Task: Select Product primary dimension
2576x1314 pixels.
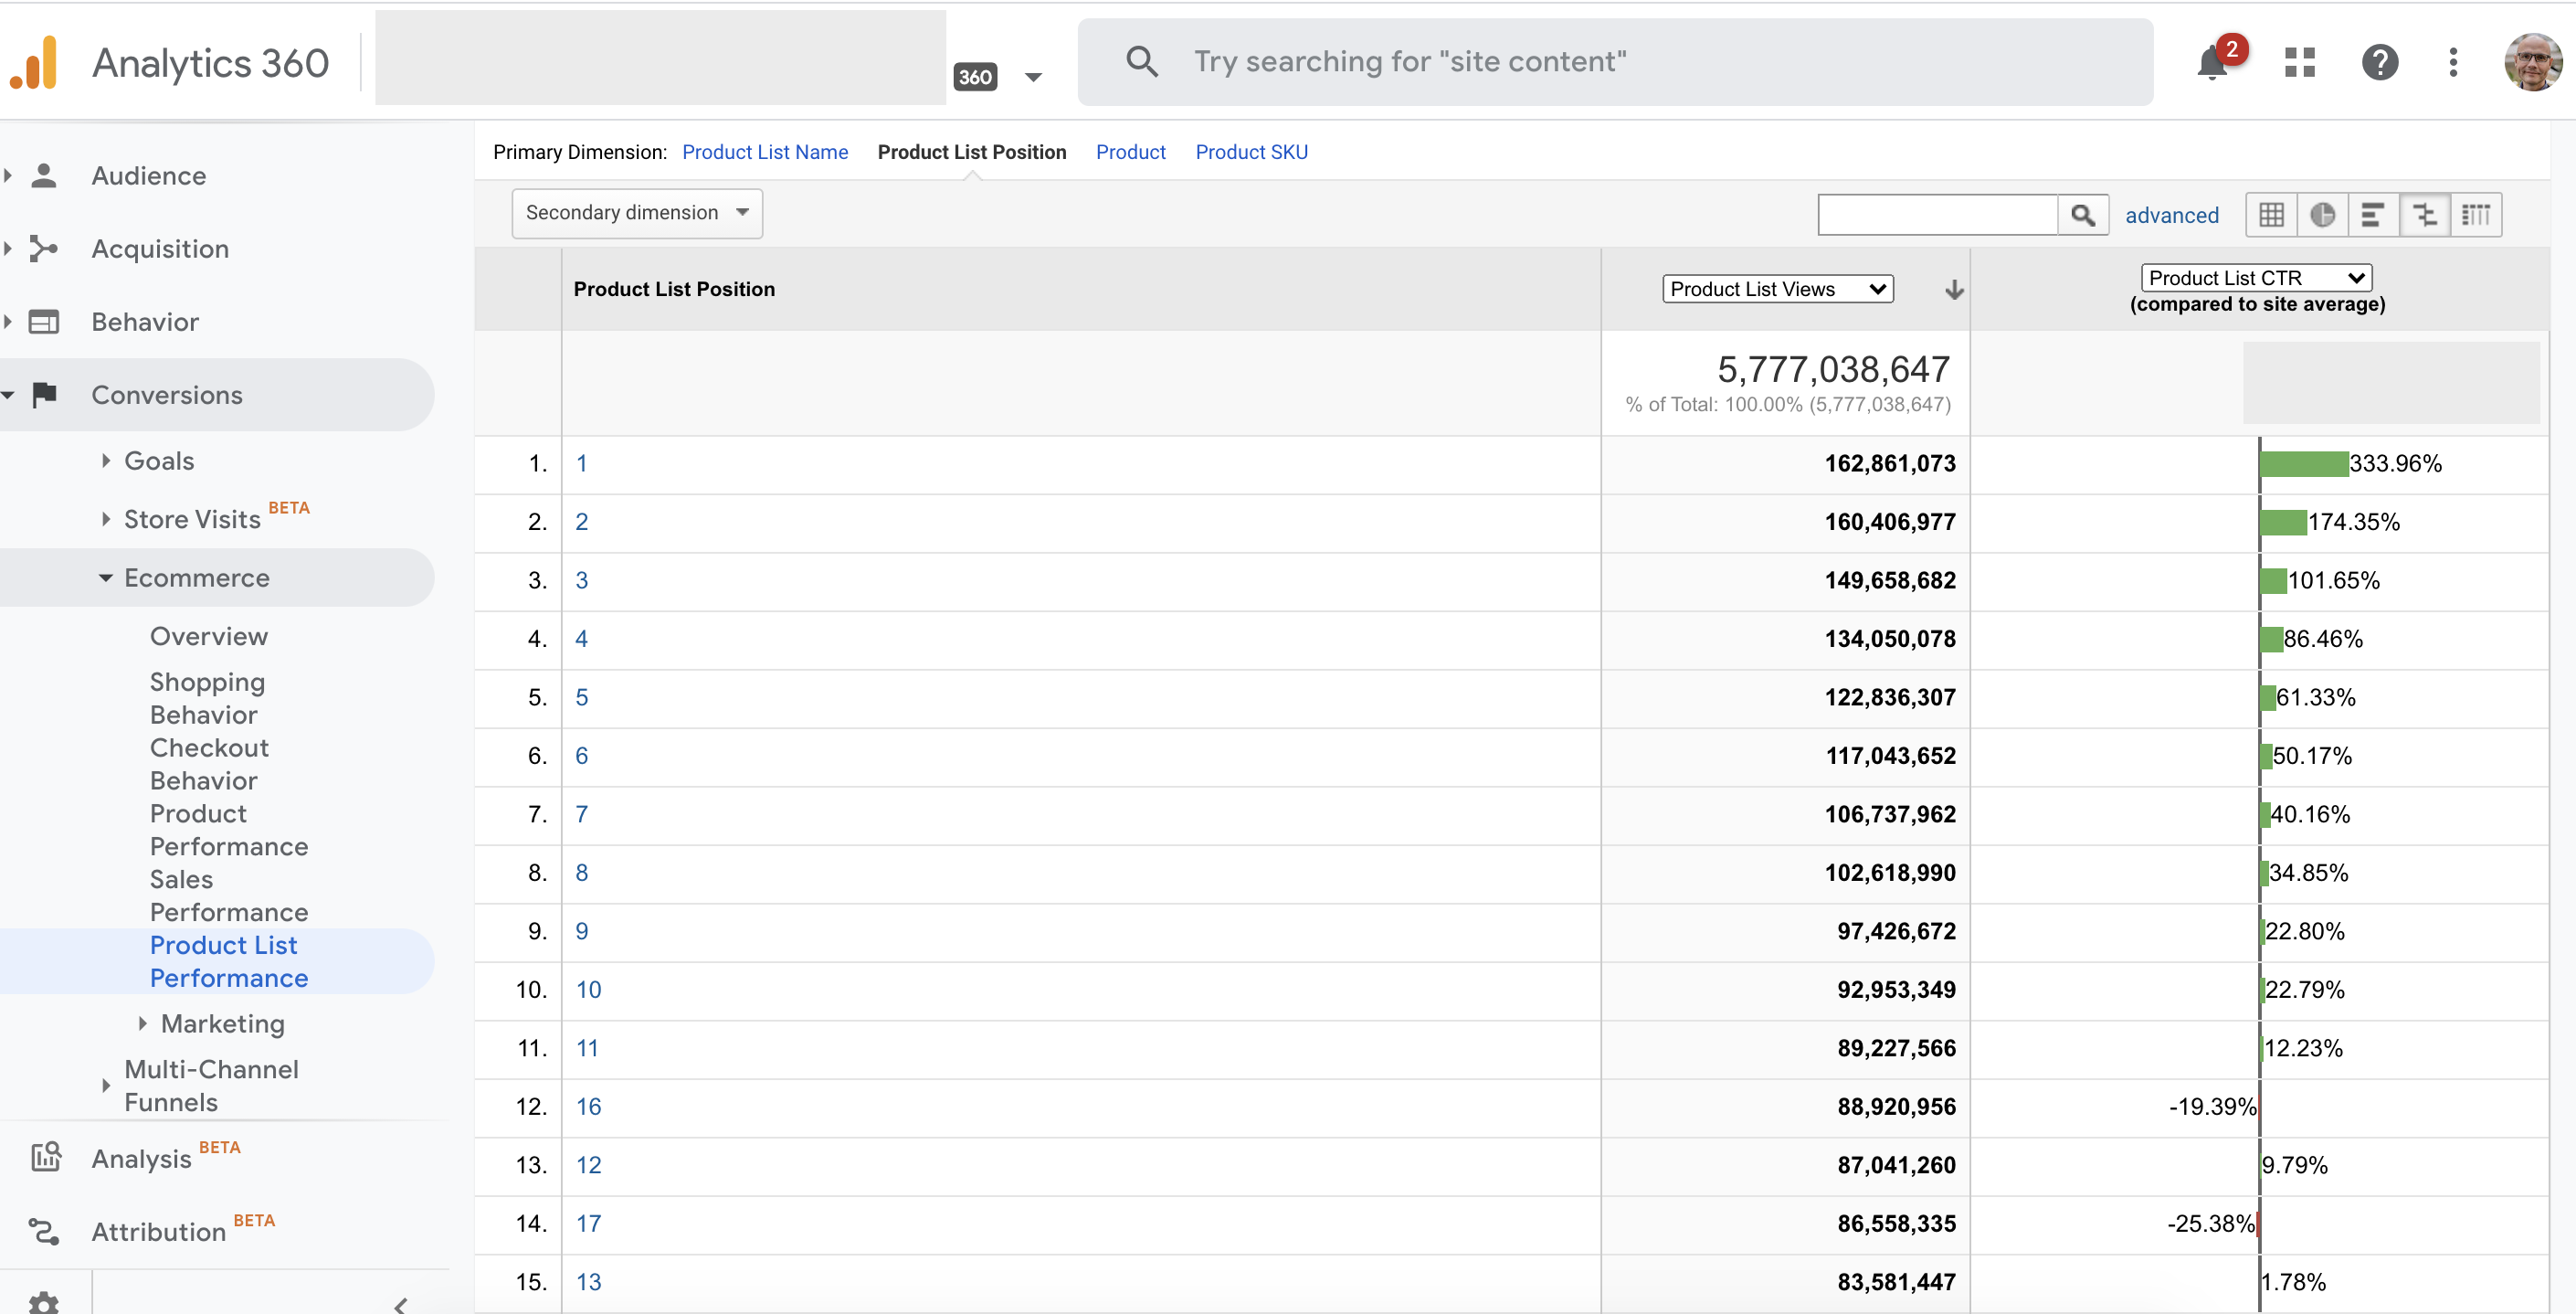Action: (1131, 152)
